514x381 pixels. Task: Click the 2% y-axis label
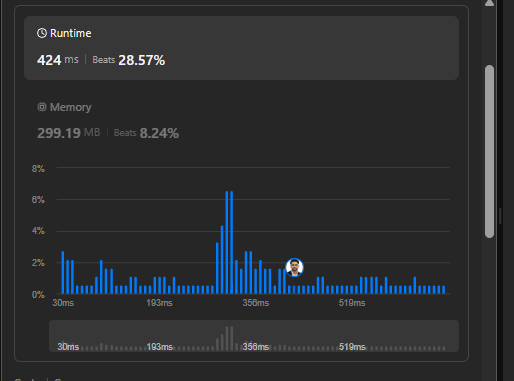(x=38, y=263)
